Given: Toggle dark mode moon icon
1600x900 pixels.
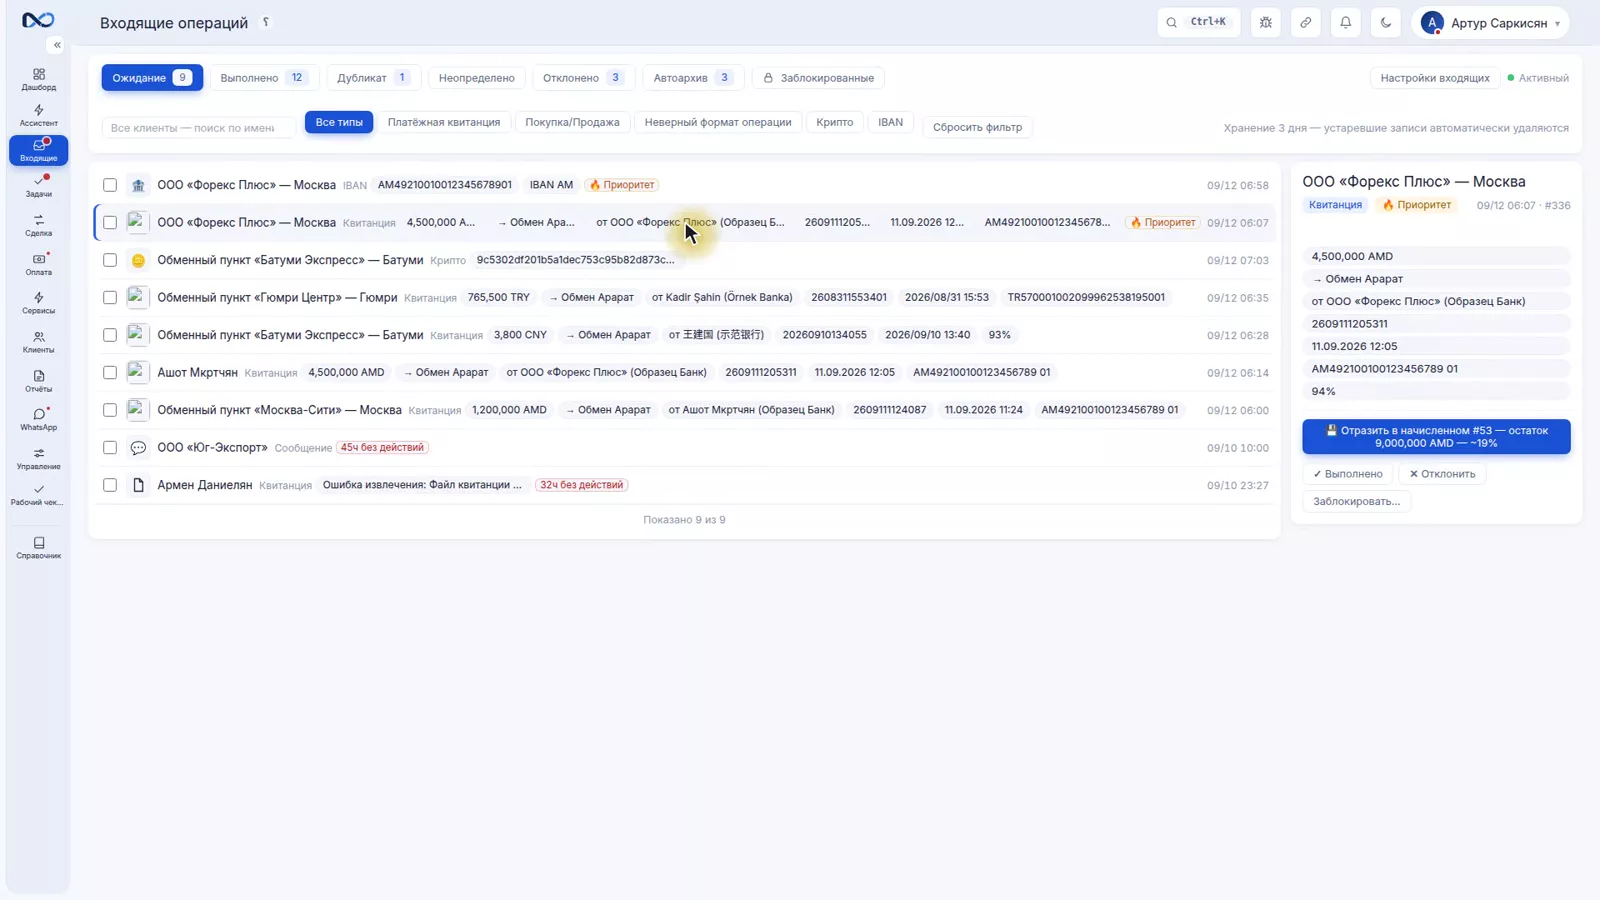Looking at the screenshot, I should point(1385,22).
